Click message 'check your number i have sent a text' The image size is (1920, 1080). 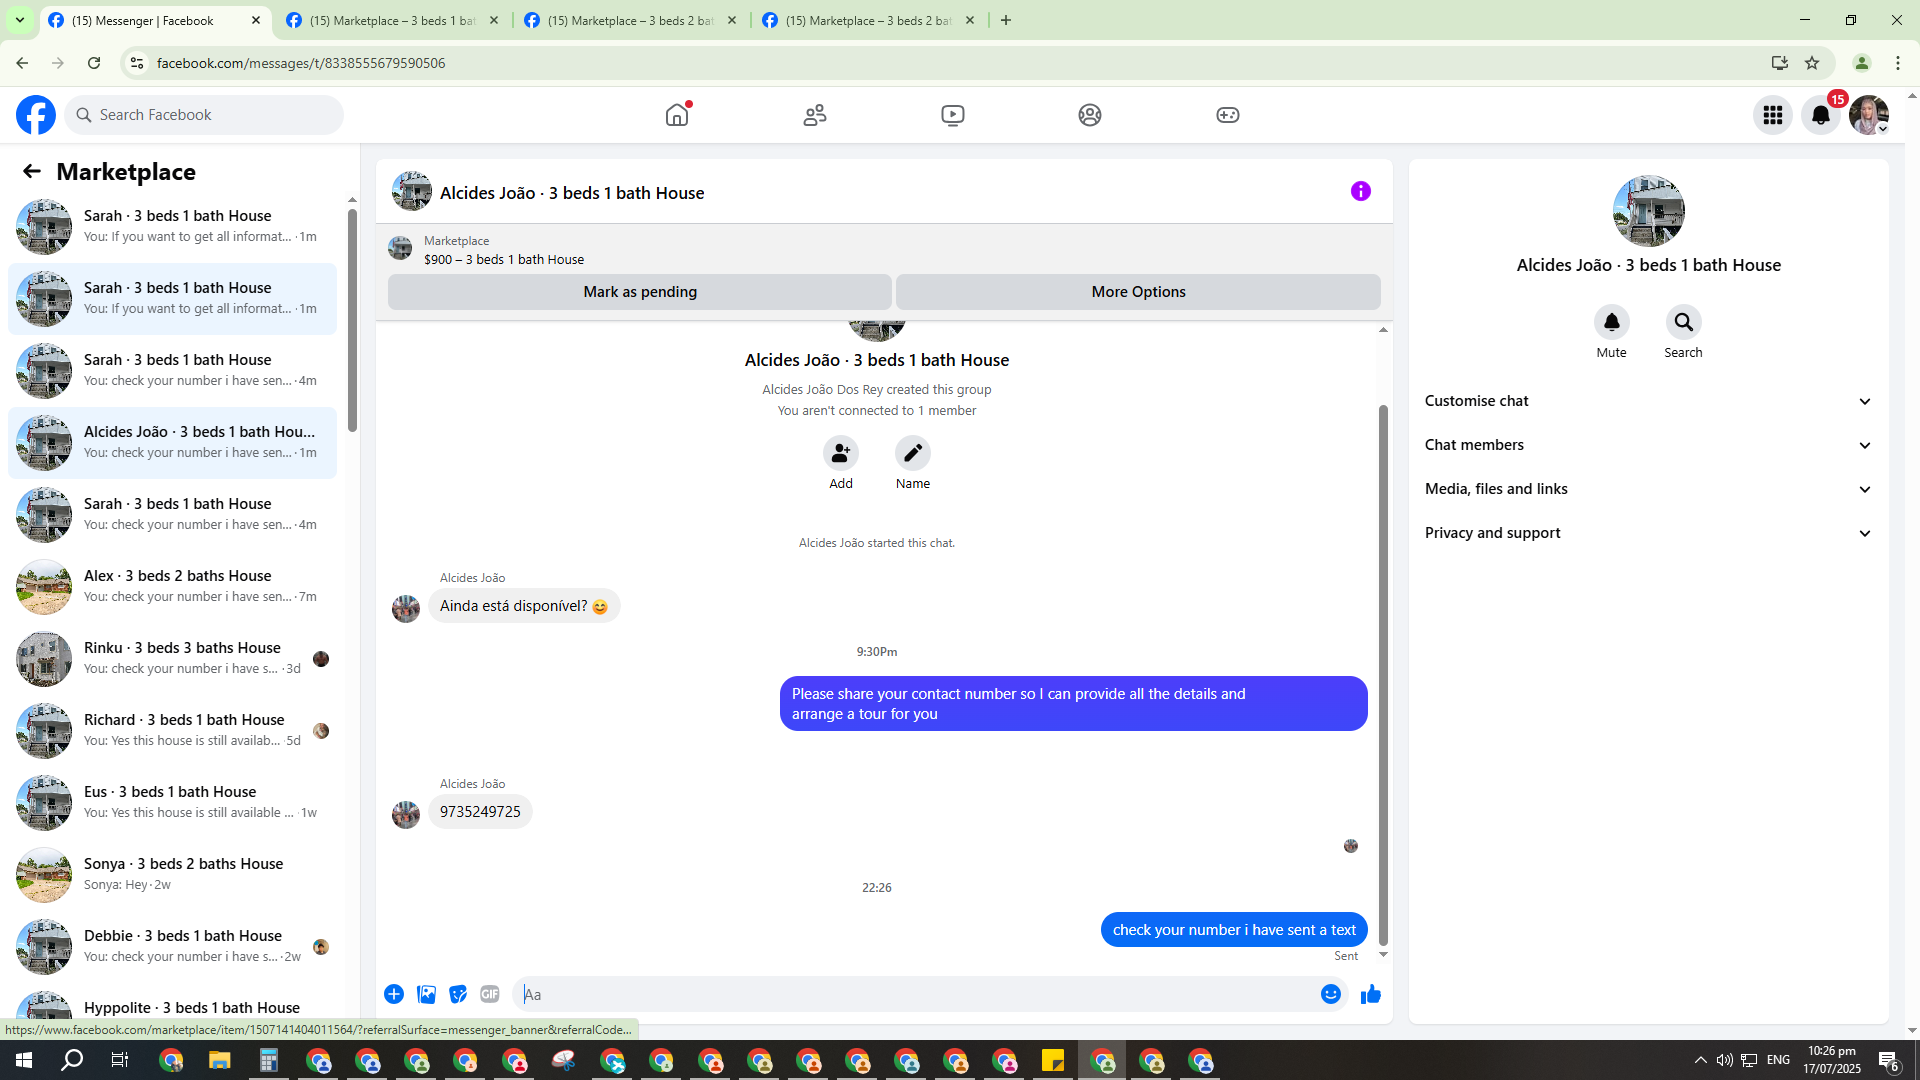coord(1234,930)
